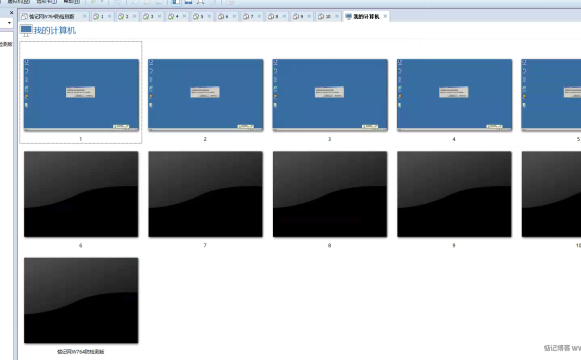581x360 pixels.
Task: Select the thumbnail of virtual machine 8
Action: 330,194
